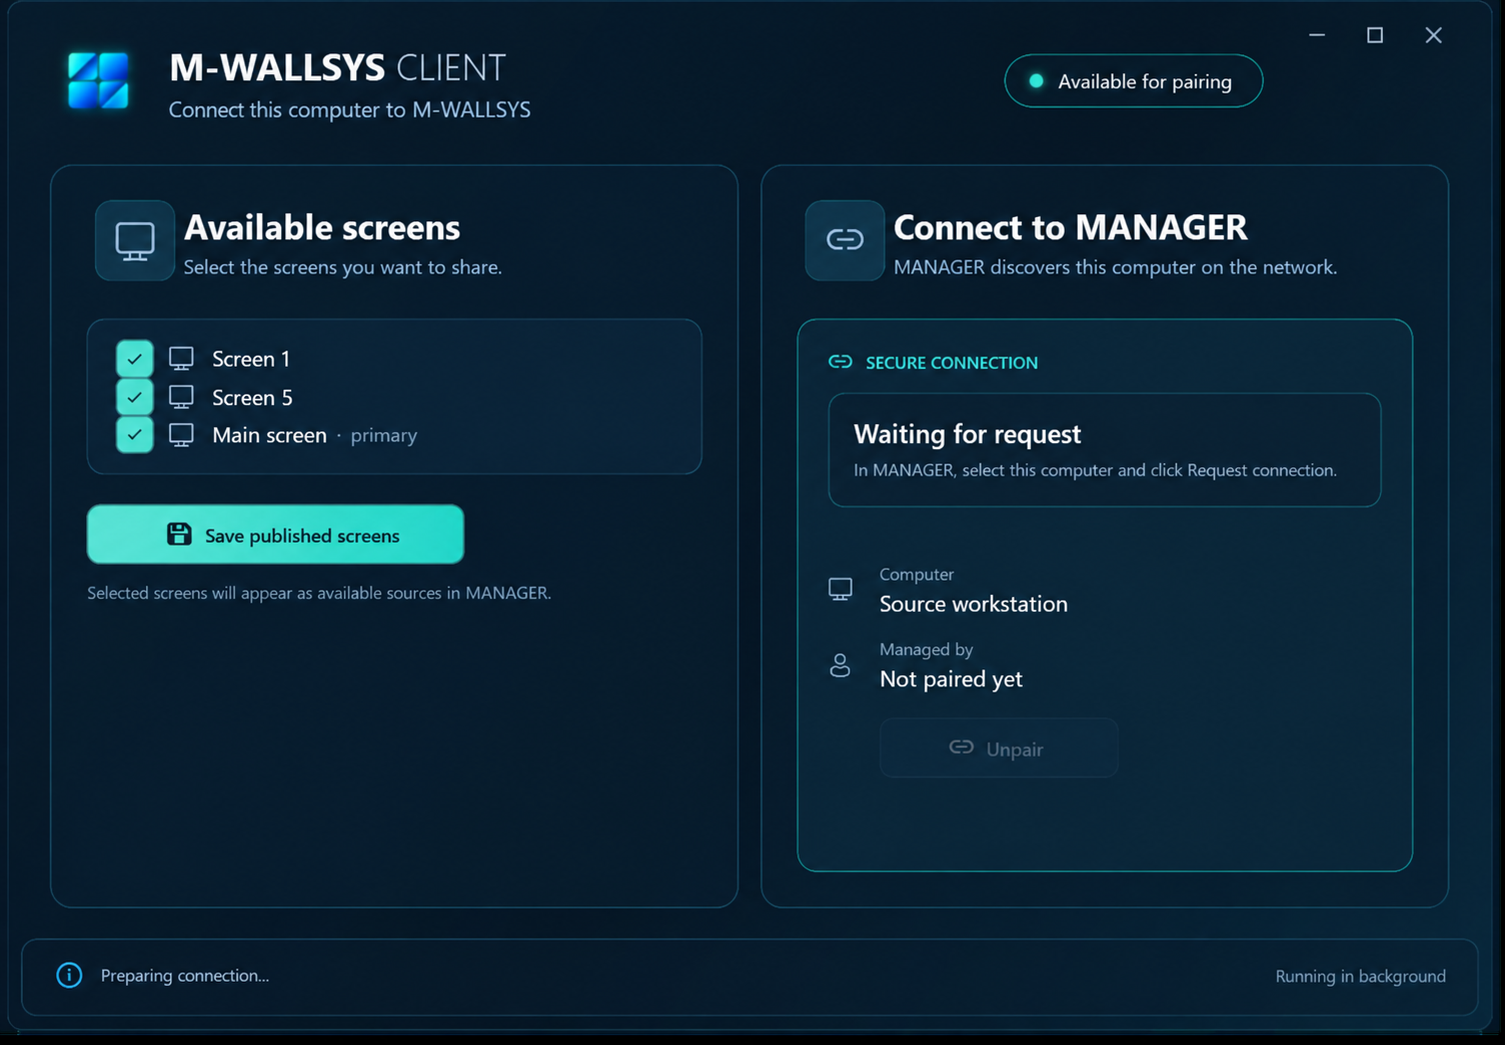Maximize the M-WALLSYS Client window
Screen dimensions: 1505x1045
click(x=1375, y=35)
